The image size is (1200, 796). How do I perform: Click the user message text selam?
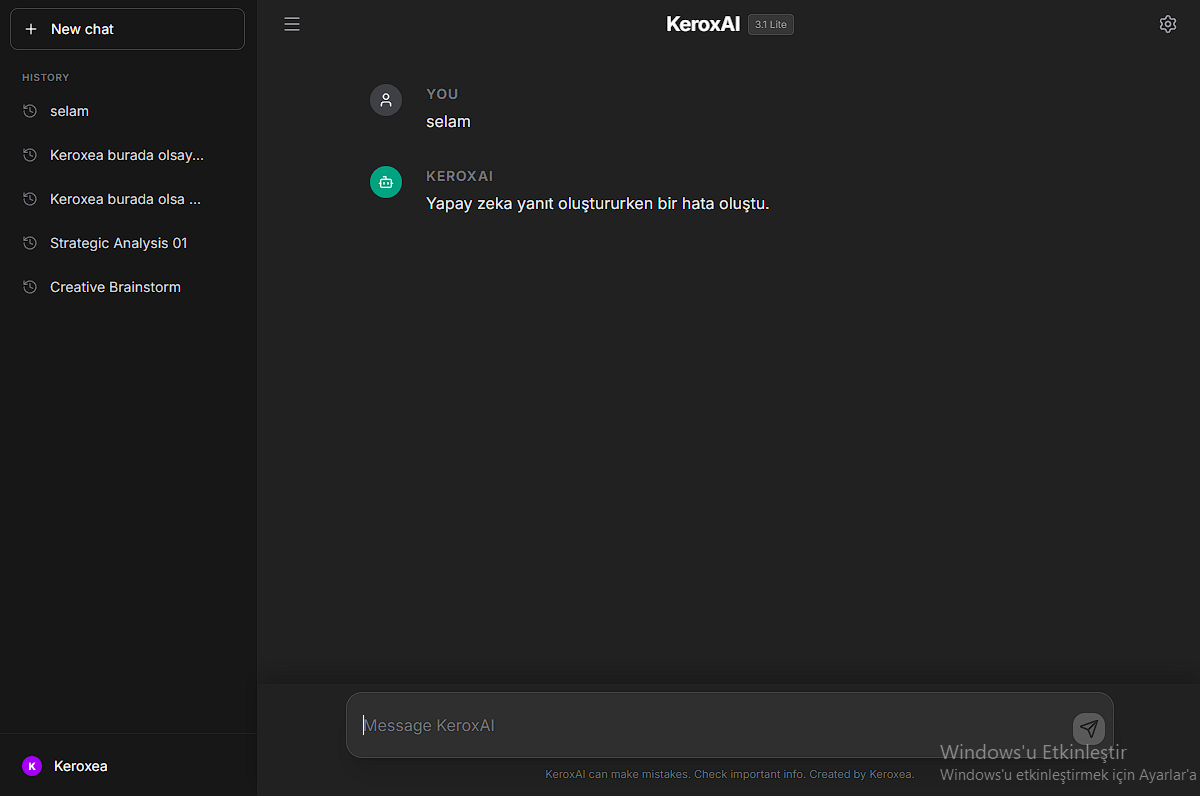pos(448,122)
